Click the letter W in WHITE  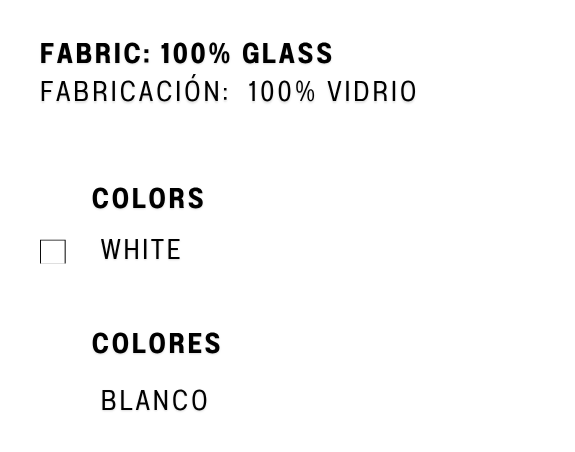113,250
